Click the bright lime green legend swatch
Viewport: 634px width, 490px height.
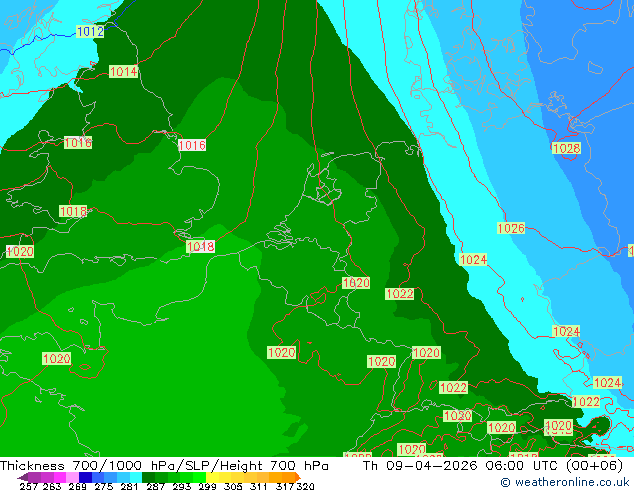199,477
